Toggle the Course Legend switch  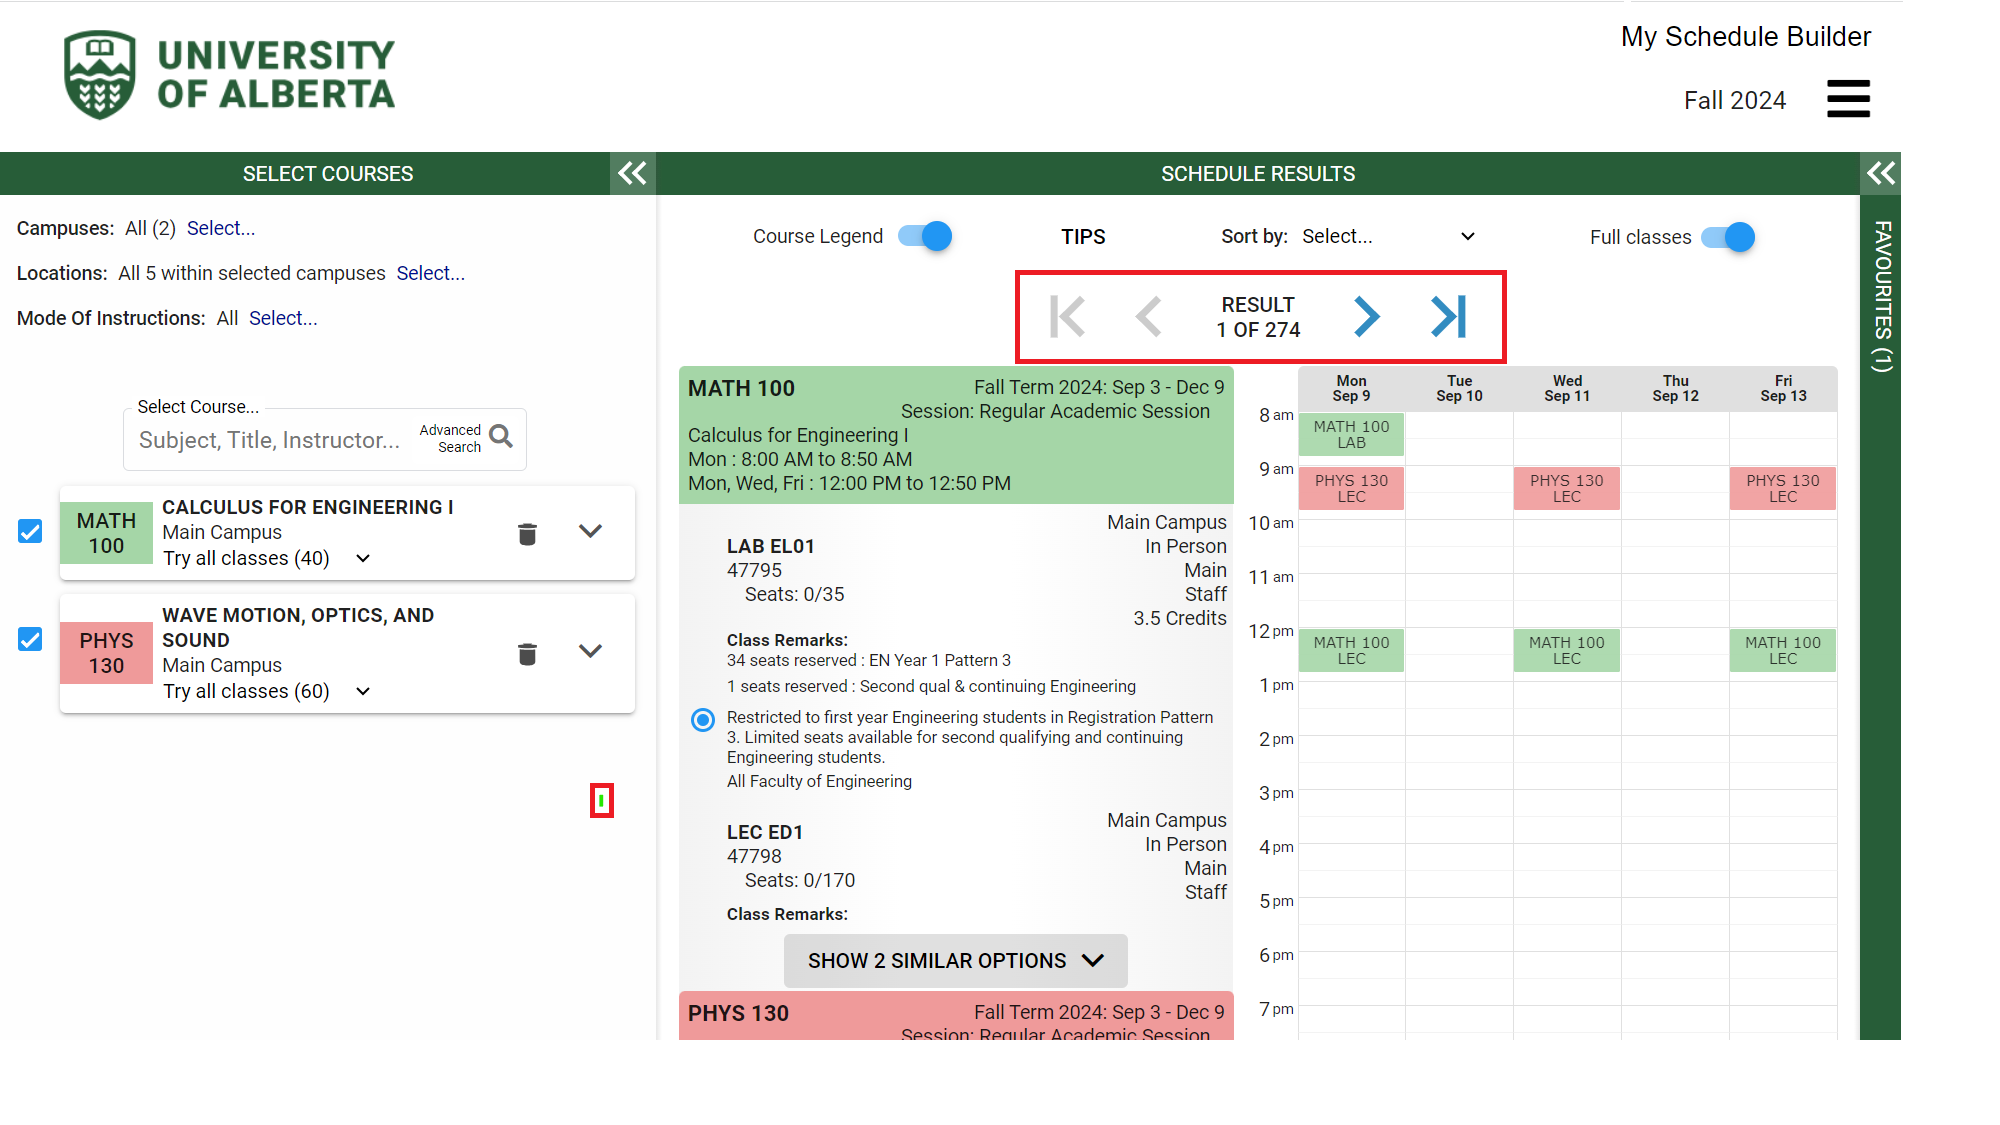click(x=924, y=236)
